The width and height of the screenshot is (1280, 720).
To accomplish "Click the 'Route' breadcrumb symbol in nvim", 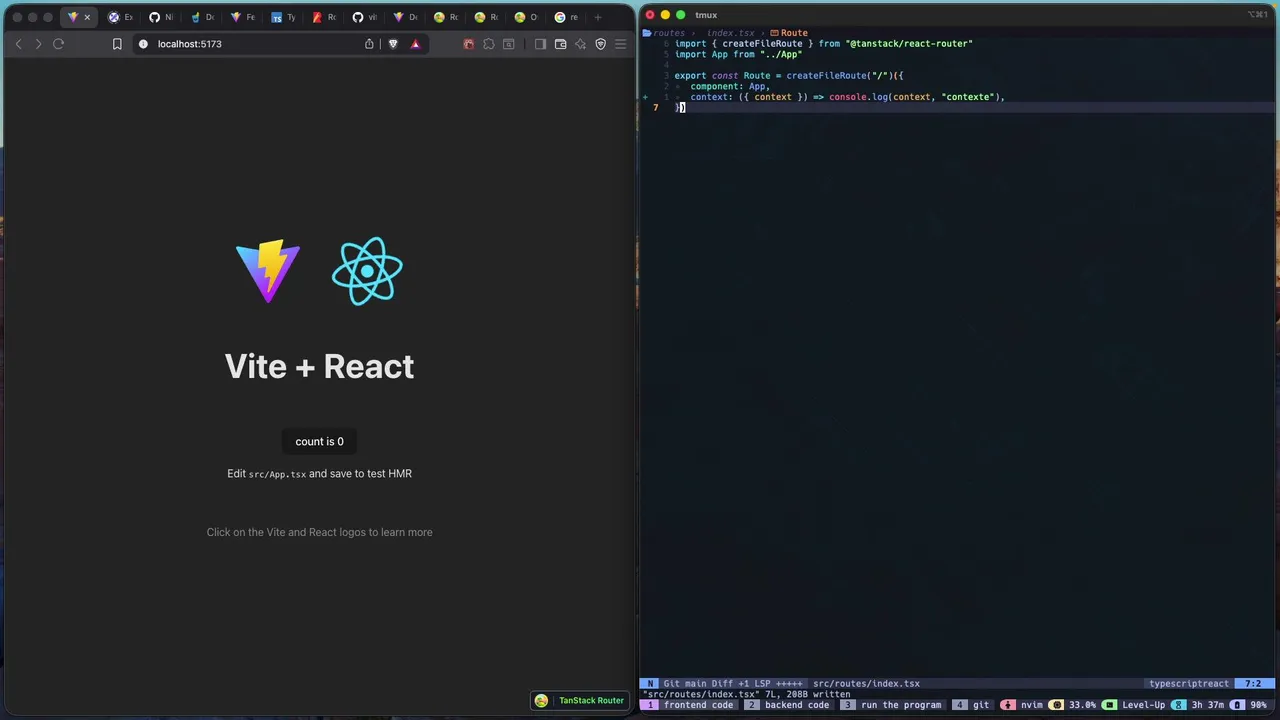I will (788, 33).
